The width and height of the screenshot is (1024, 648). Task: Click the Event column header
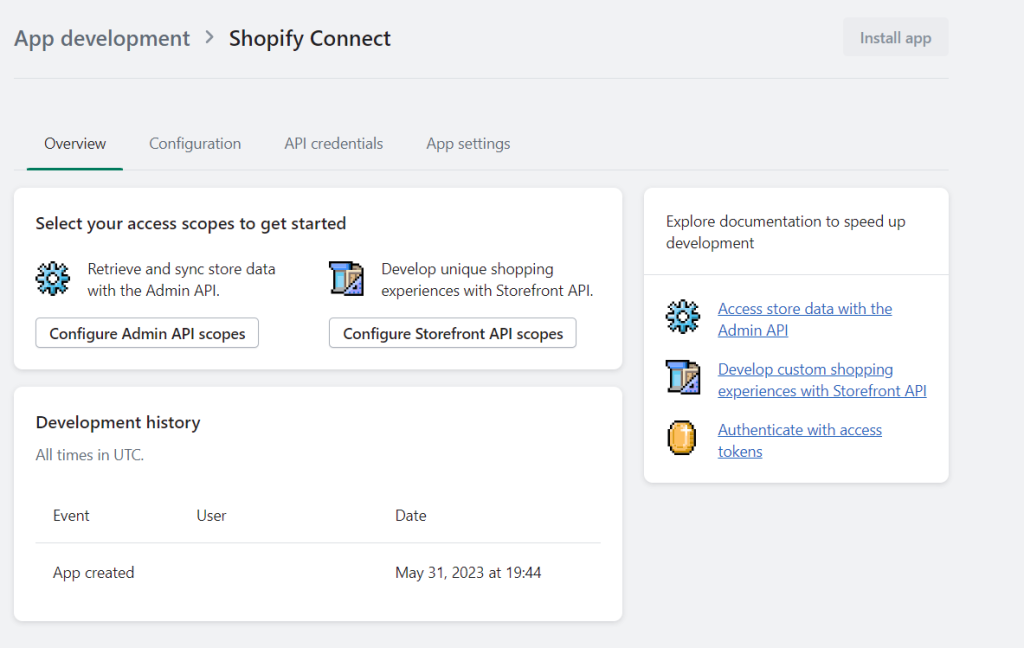71,515
